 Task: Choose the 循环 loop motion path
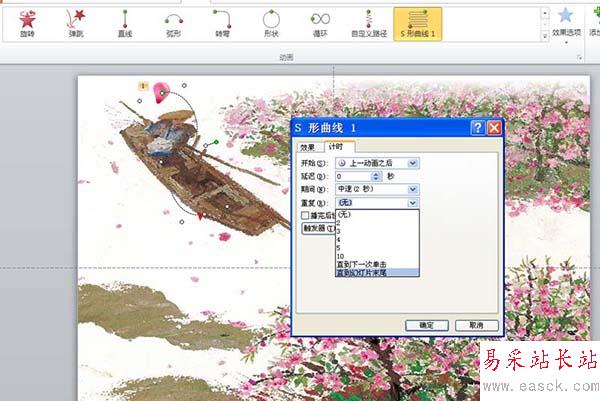320,24
